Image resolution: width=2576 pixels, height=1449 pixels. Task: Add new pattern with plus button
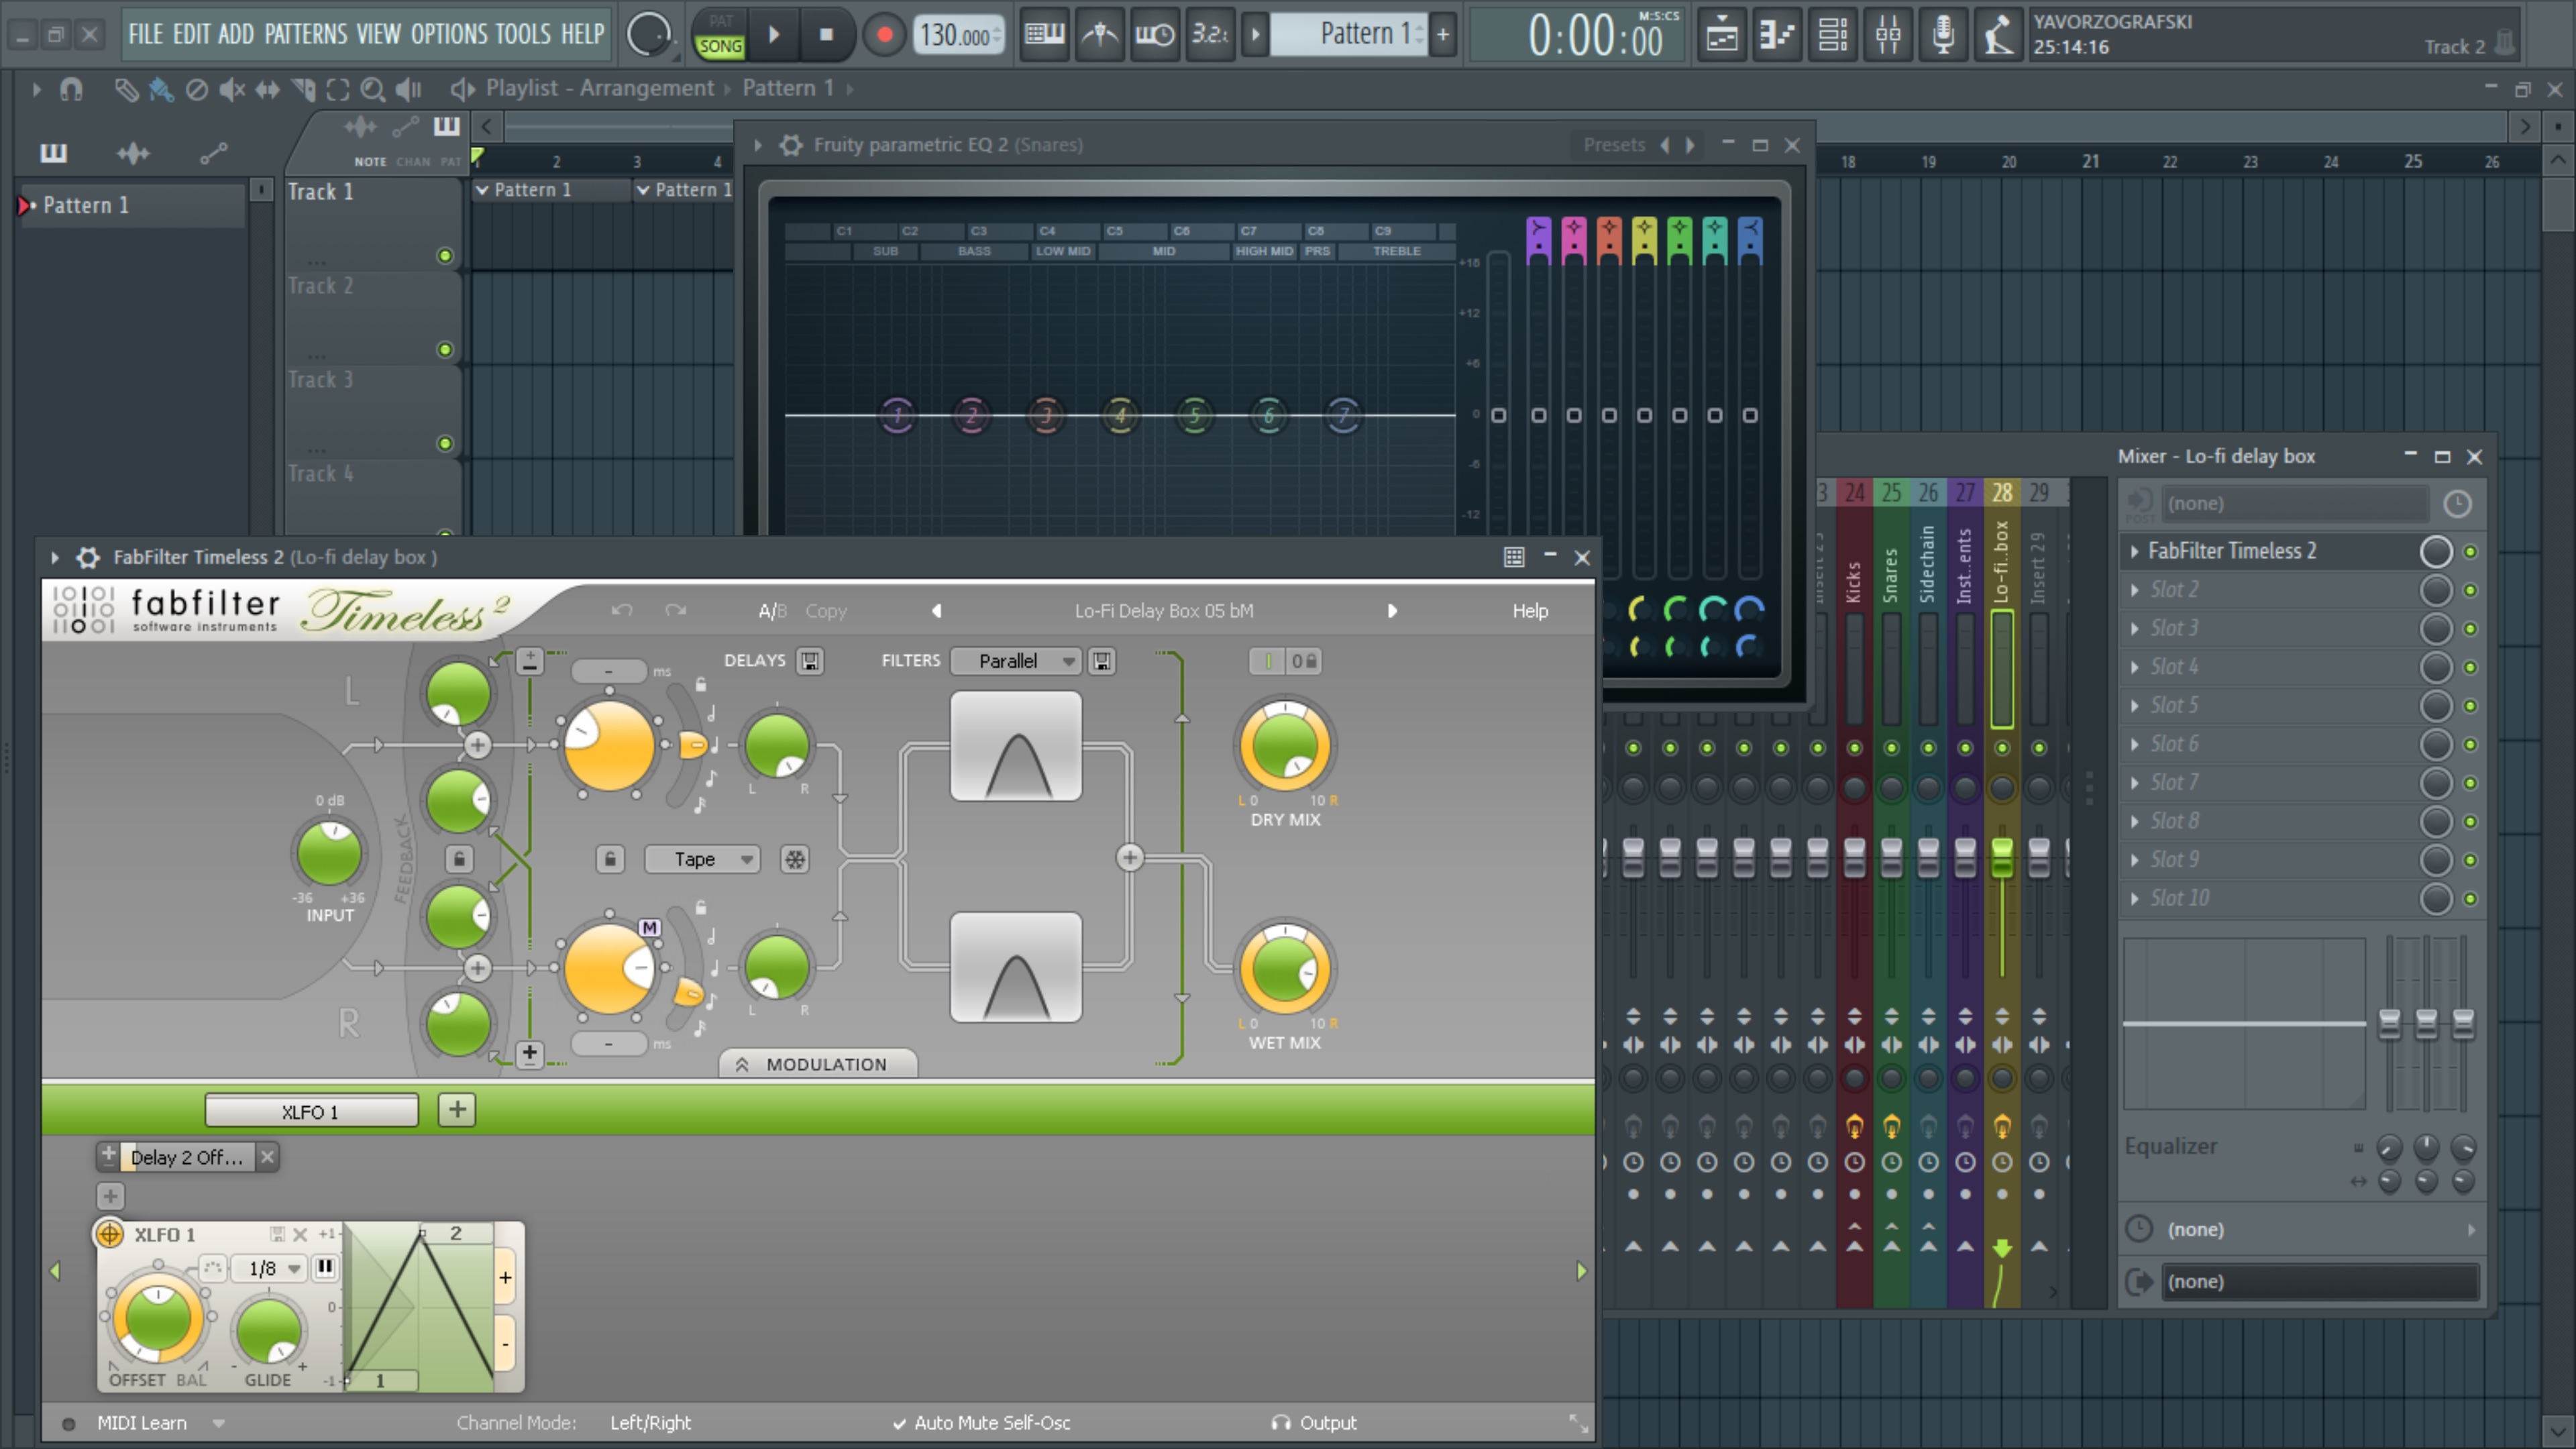1443,35
